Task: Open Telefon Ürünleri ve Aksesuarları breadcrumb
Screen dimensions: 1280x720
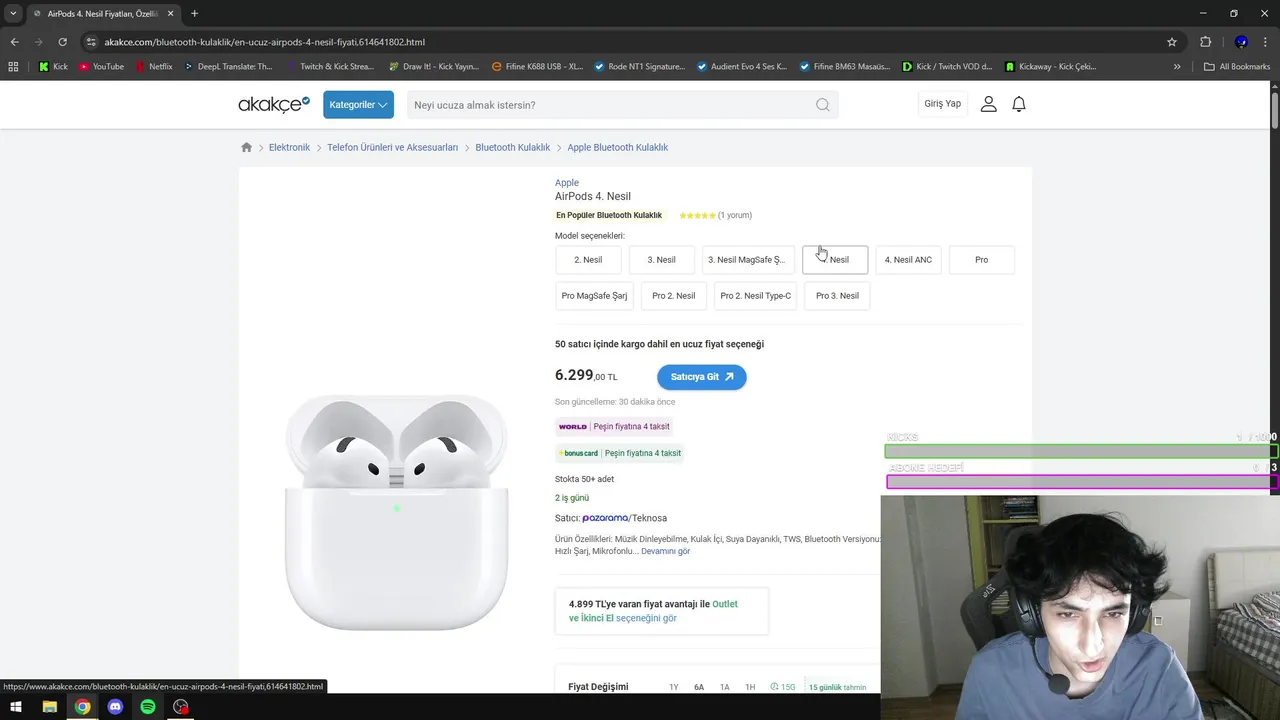Action: point(392,147)
